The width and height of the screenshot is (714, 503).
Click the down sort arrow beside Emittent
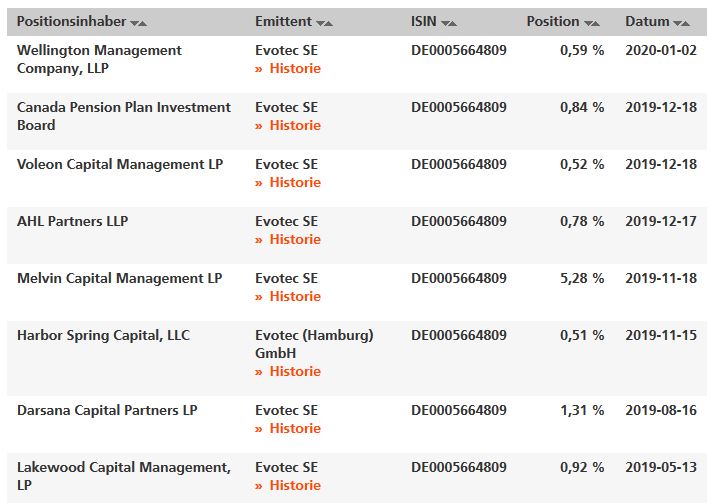[320, 23]
